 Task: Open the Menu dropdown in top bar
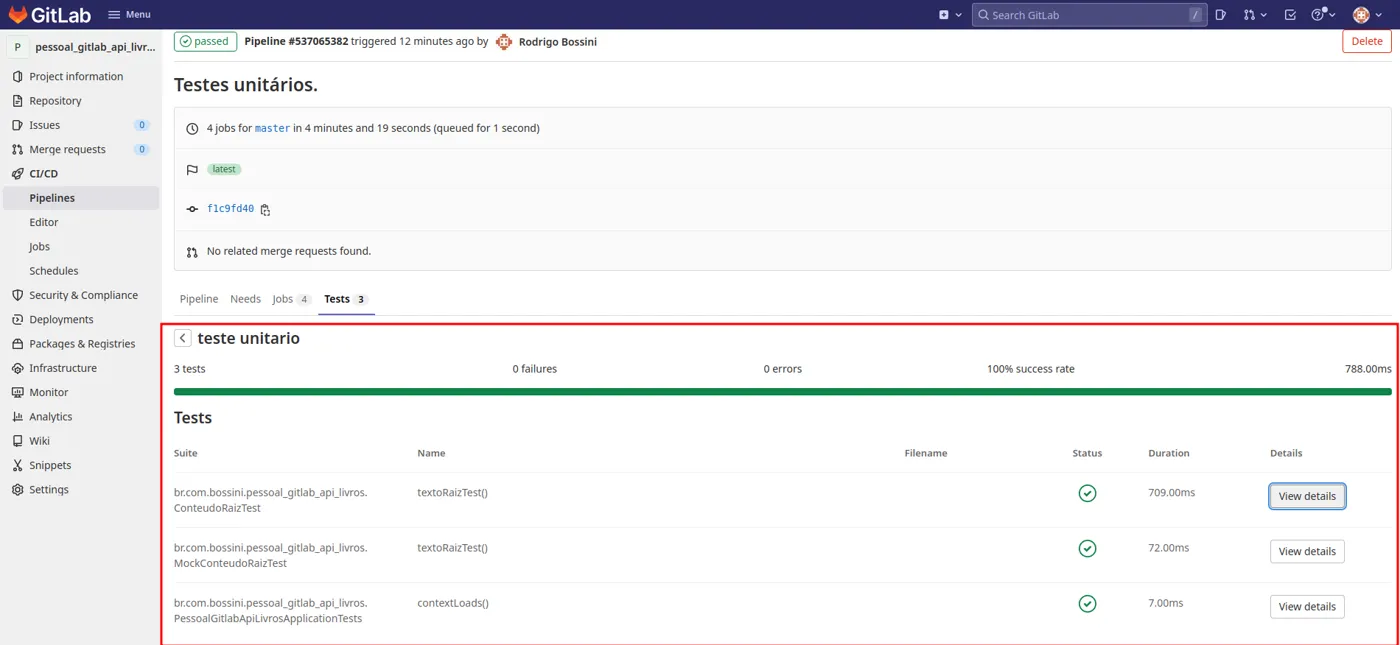(129, 15)
